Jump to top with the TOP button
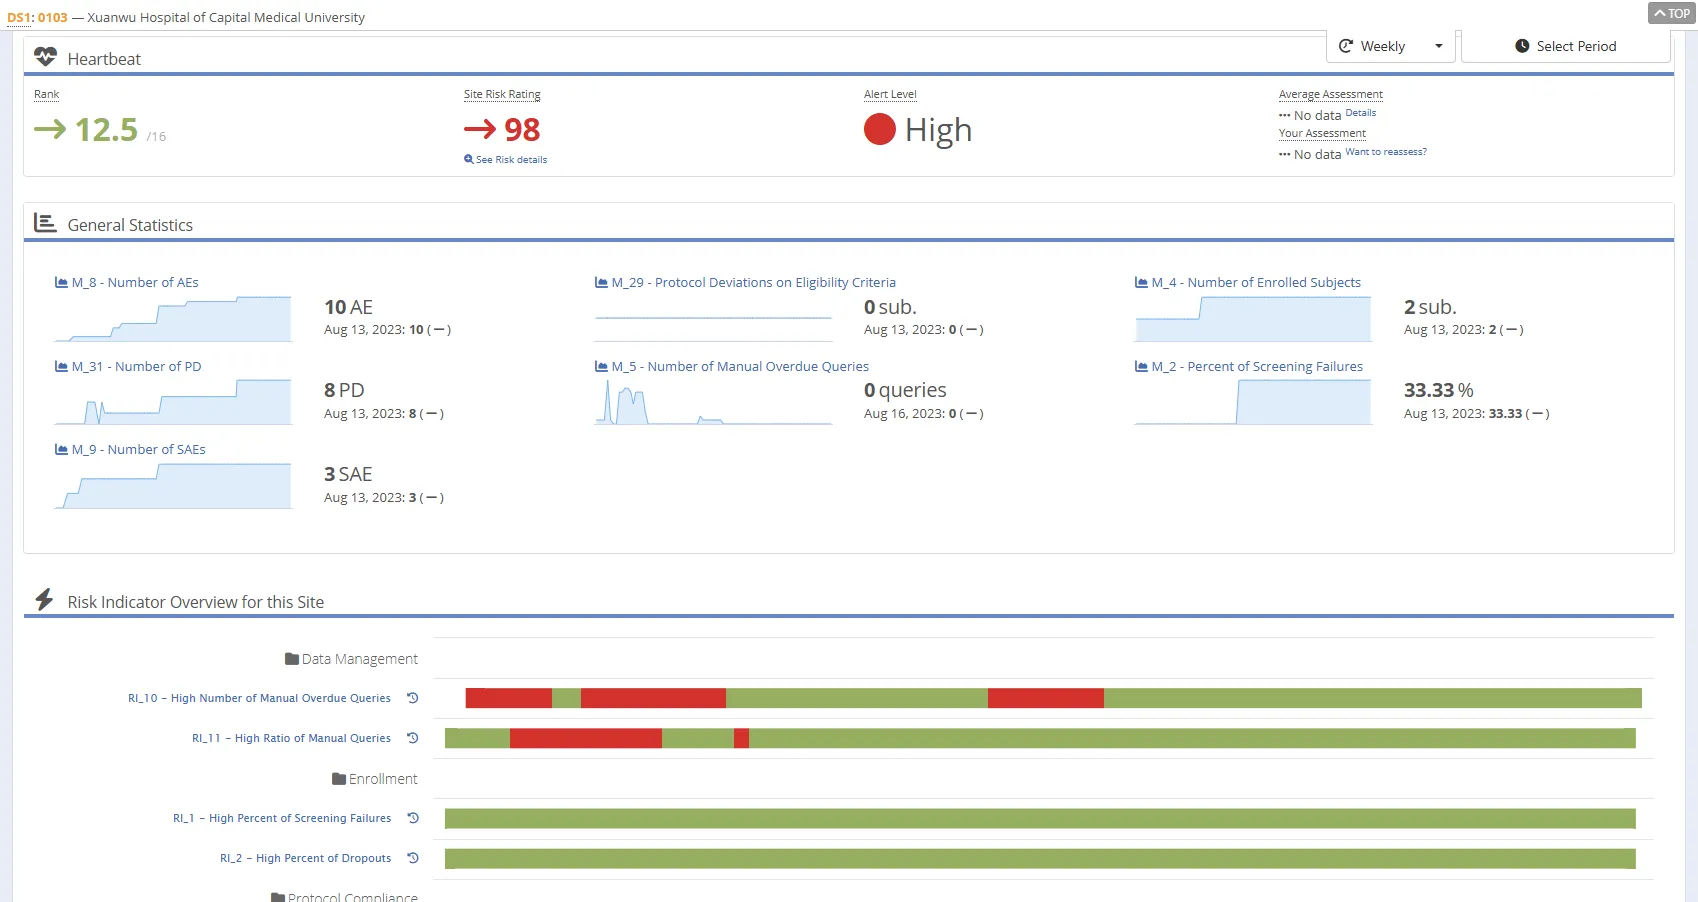Viewport: 1698px width, 902px height. 1671,13
